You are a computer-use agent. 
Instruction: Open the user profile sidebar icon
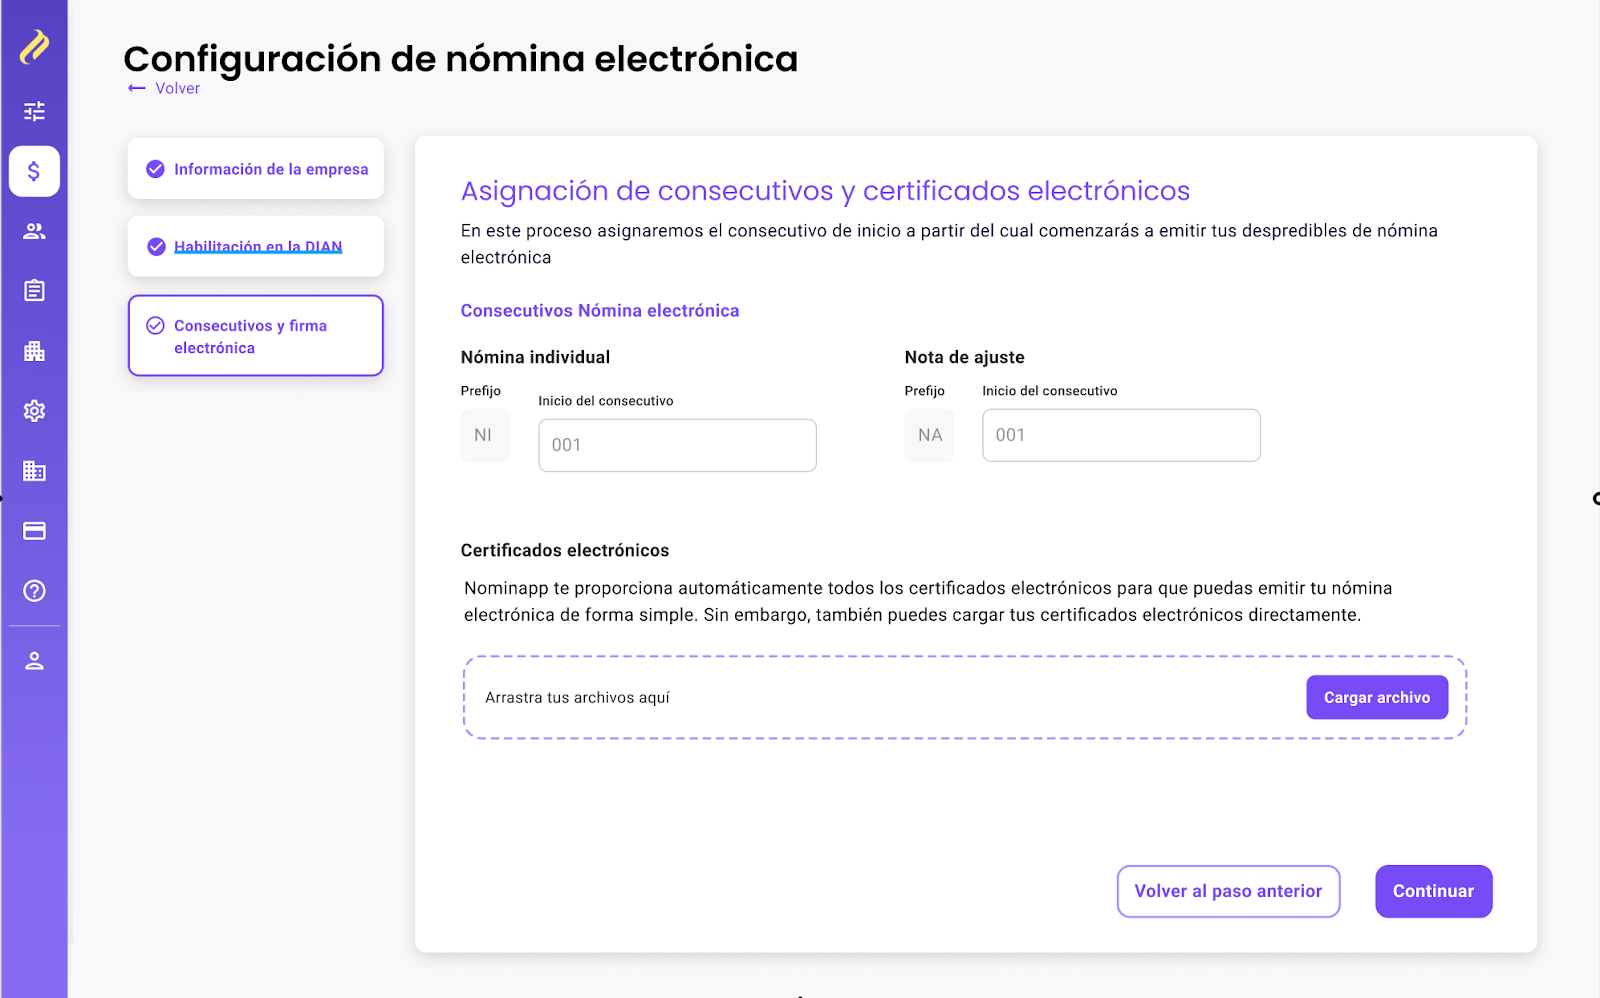pyautogui.click(x=34, y=661)
